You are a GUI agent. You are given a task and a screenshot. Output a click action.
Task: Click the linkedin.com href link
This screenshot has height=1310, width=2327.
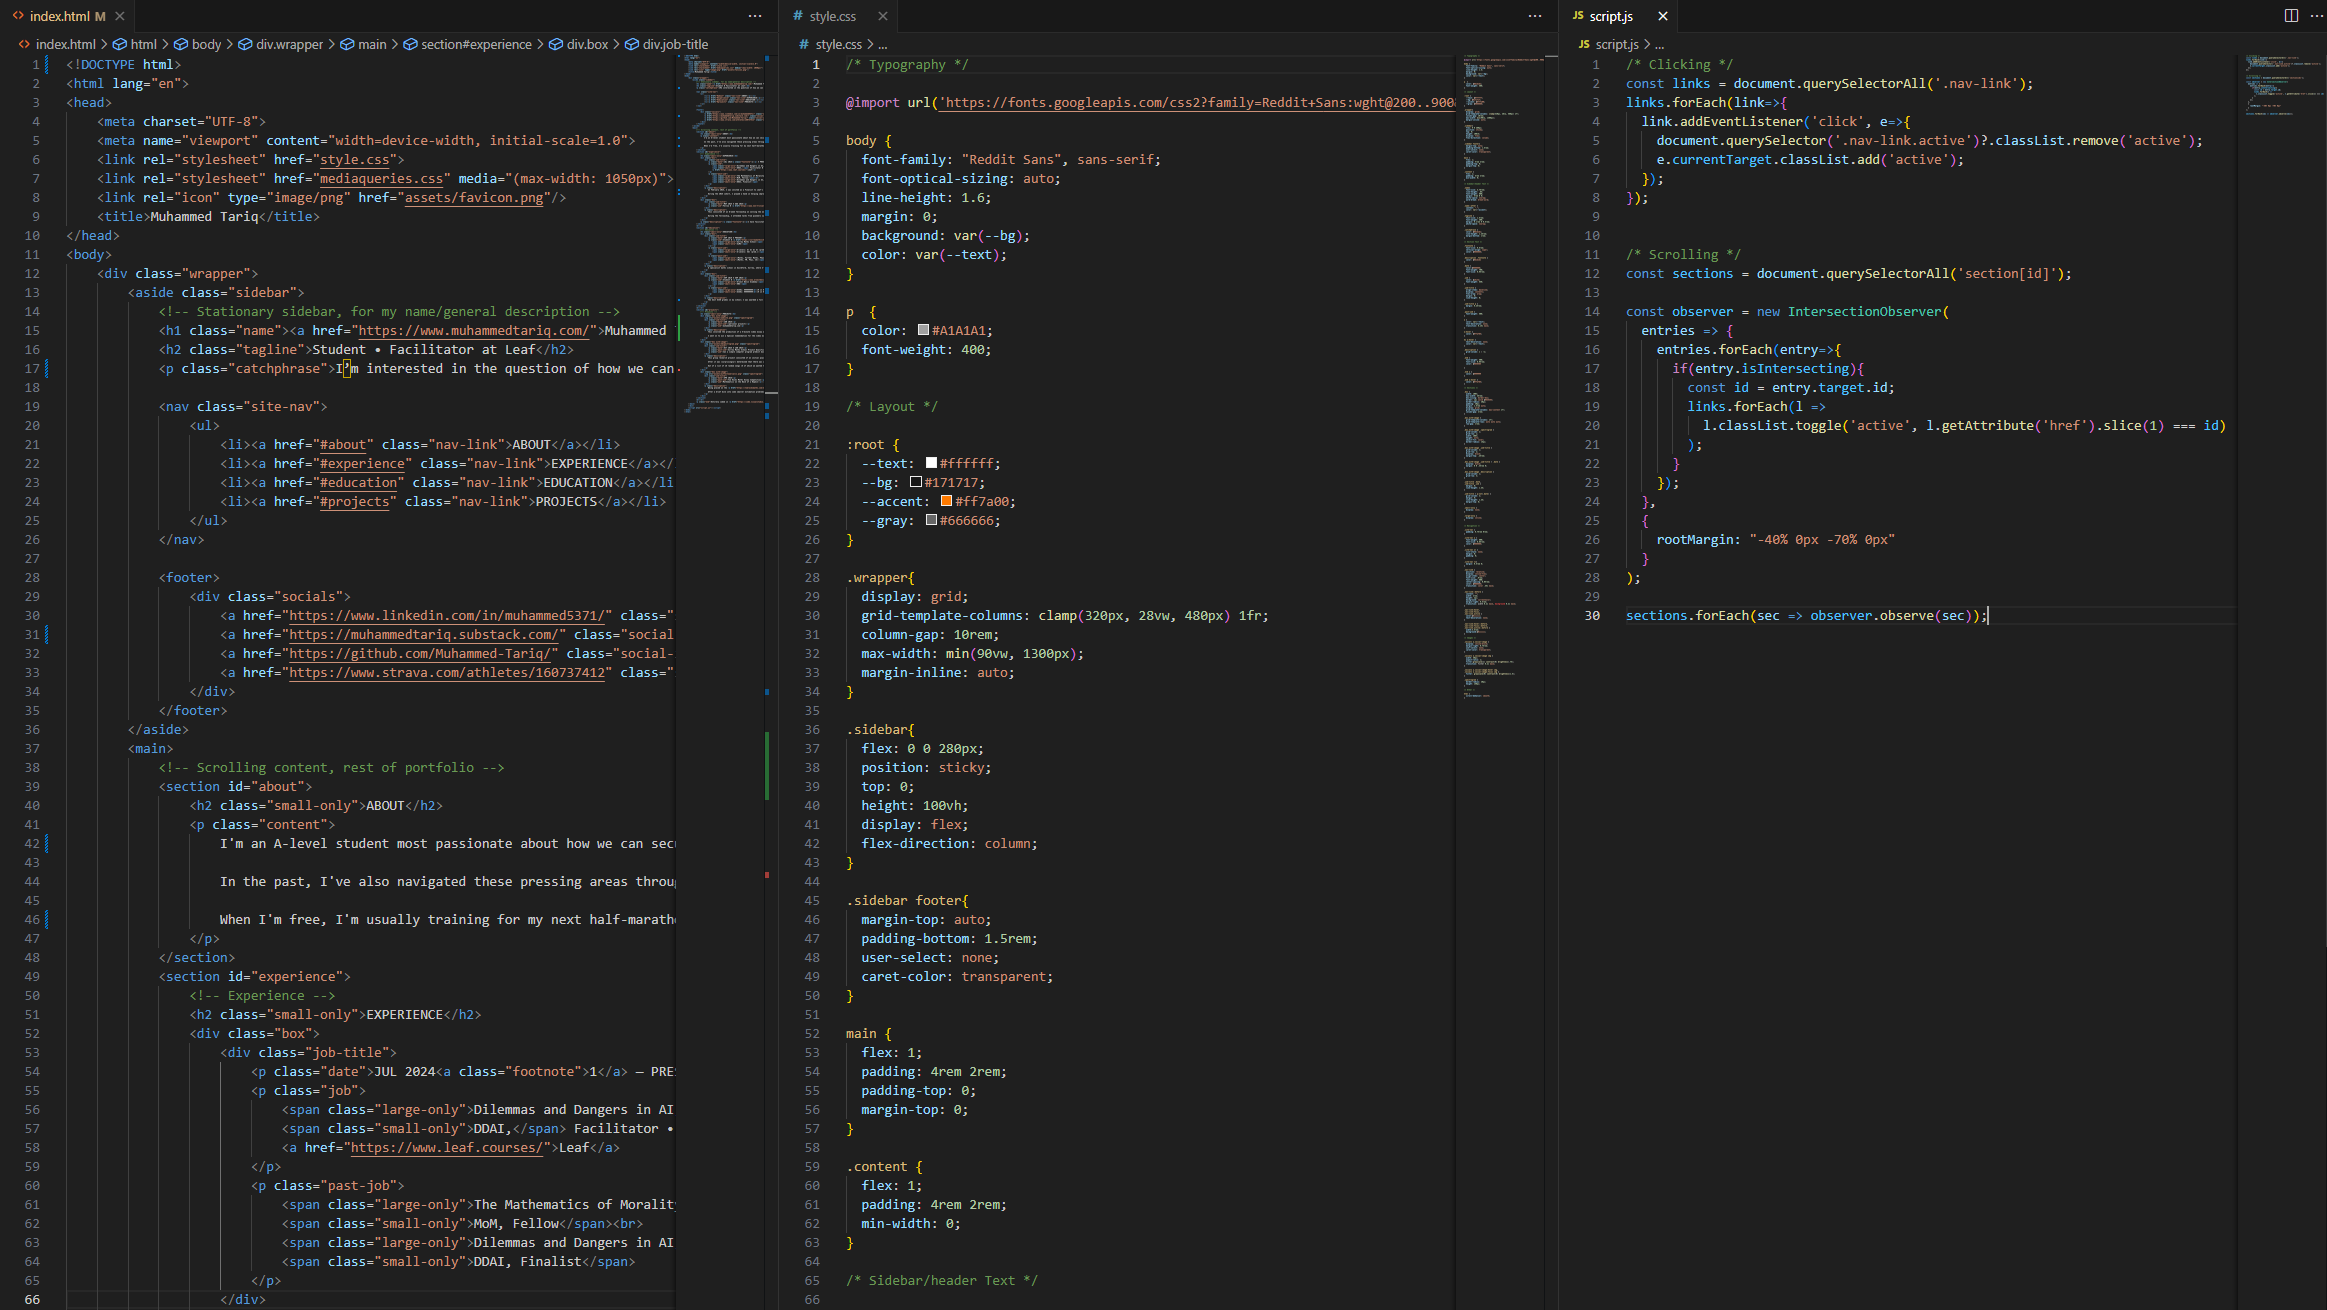coord(449,615)
